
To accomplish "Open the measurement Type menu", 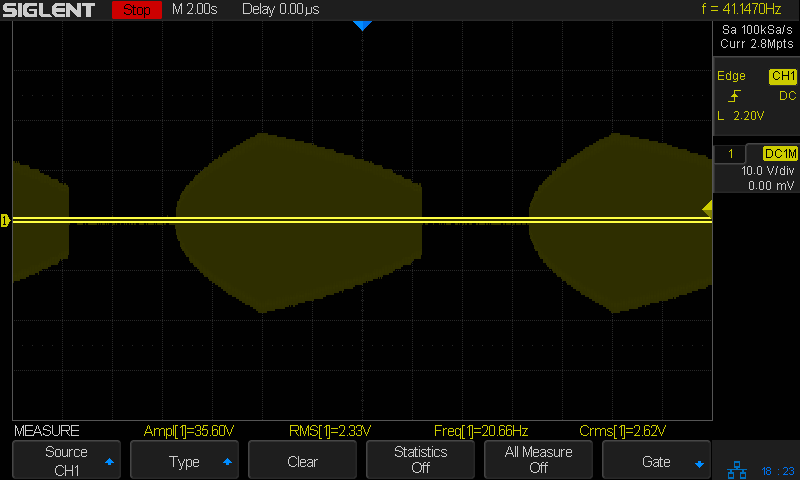I will [184, 461].
